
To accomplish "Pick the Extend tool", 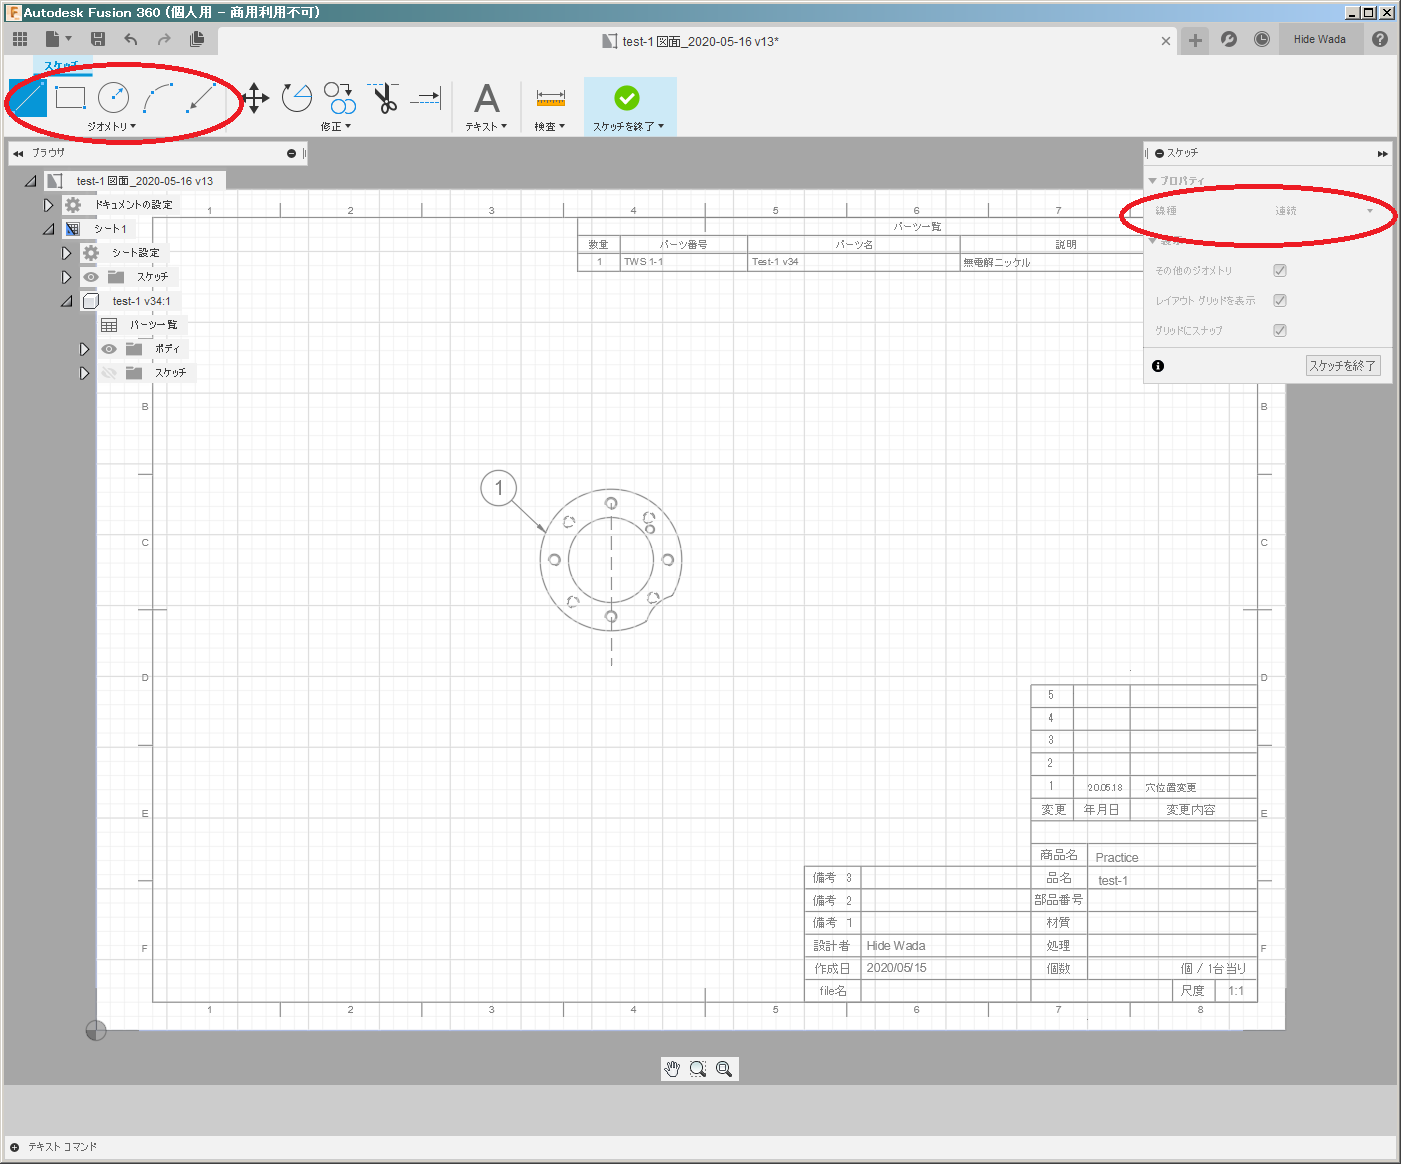I will [426, 98].
